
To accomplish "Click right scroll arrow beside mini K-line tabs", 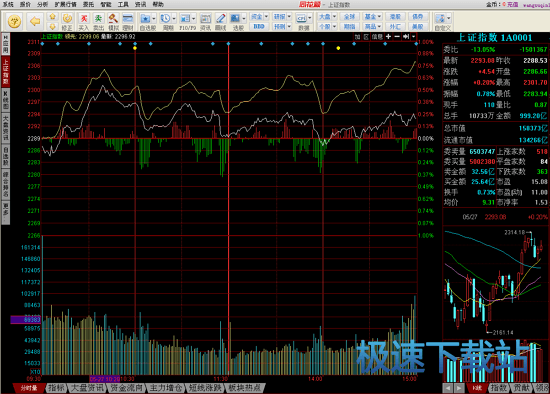I will (458, 388).
